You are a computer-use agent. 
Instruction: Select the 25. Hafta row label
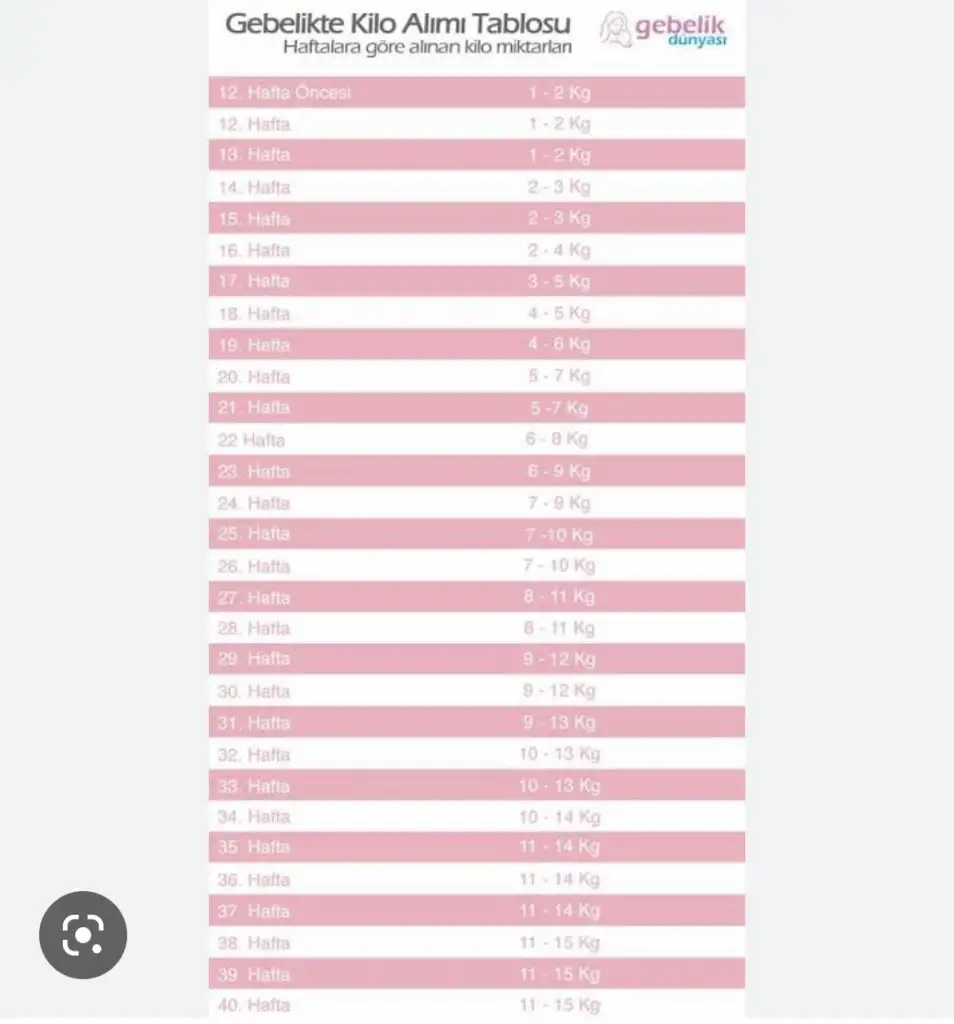click(x=254, y=534)
